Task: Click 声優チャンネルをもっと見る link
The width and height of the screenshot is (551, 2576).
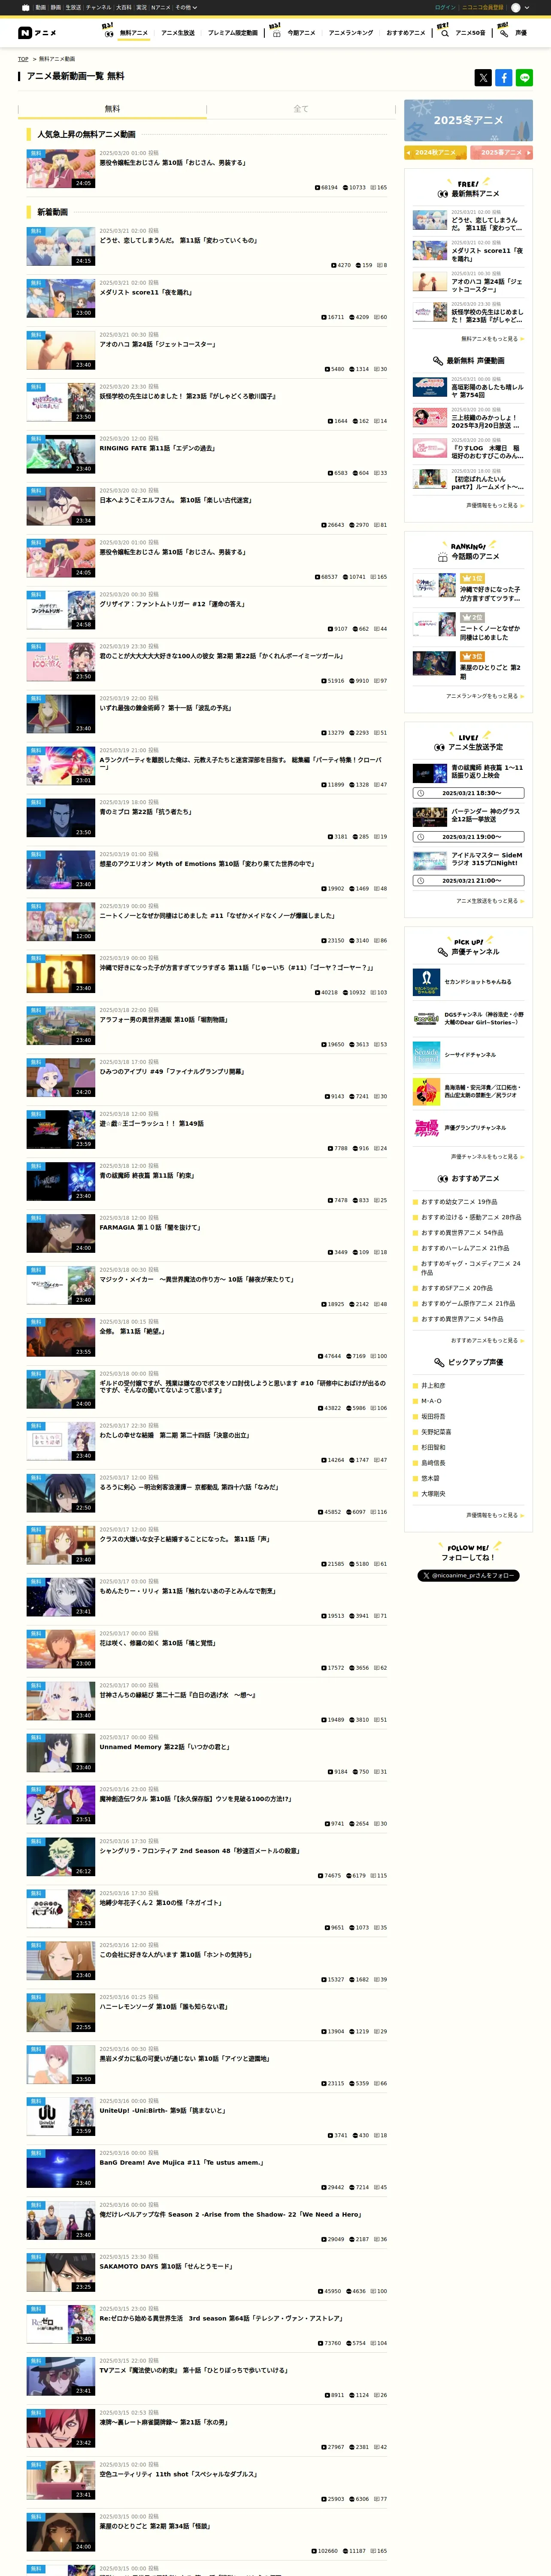Action: pos(487,1156)
